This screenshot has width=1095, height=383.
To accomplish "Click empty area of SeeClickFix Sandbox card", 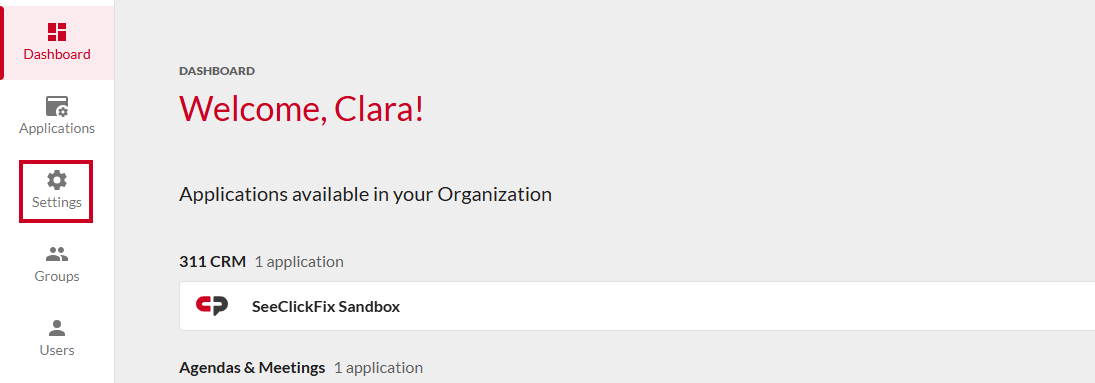I will tap(698, 306).
